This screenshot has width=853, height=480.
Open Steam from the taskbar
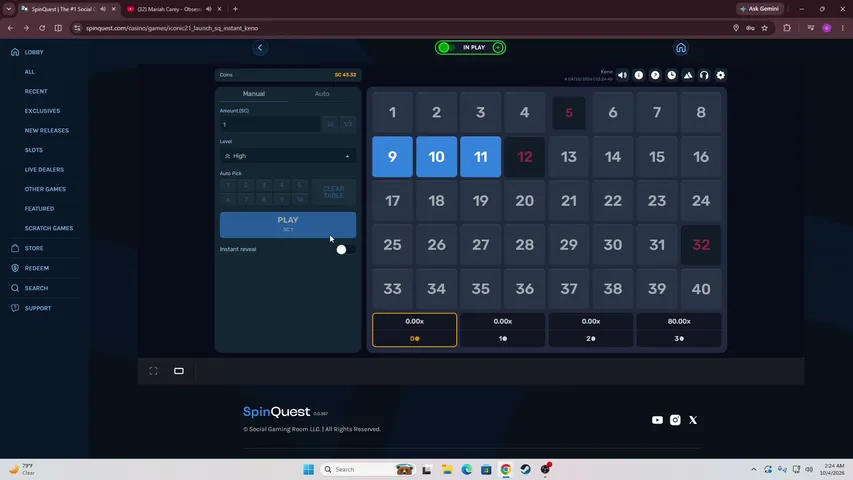coord(526,469)
